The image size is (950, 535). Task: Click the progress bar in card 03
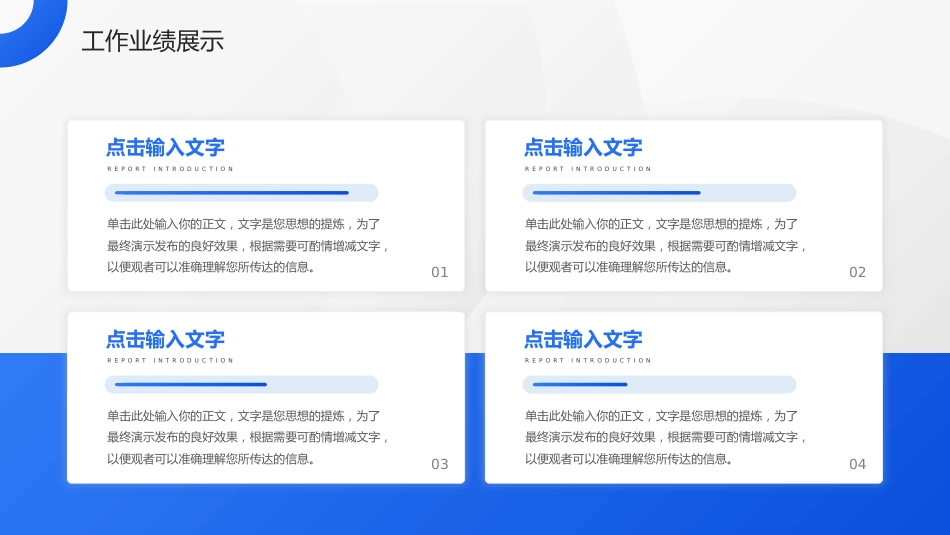point(242,384)
